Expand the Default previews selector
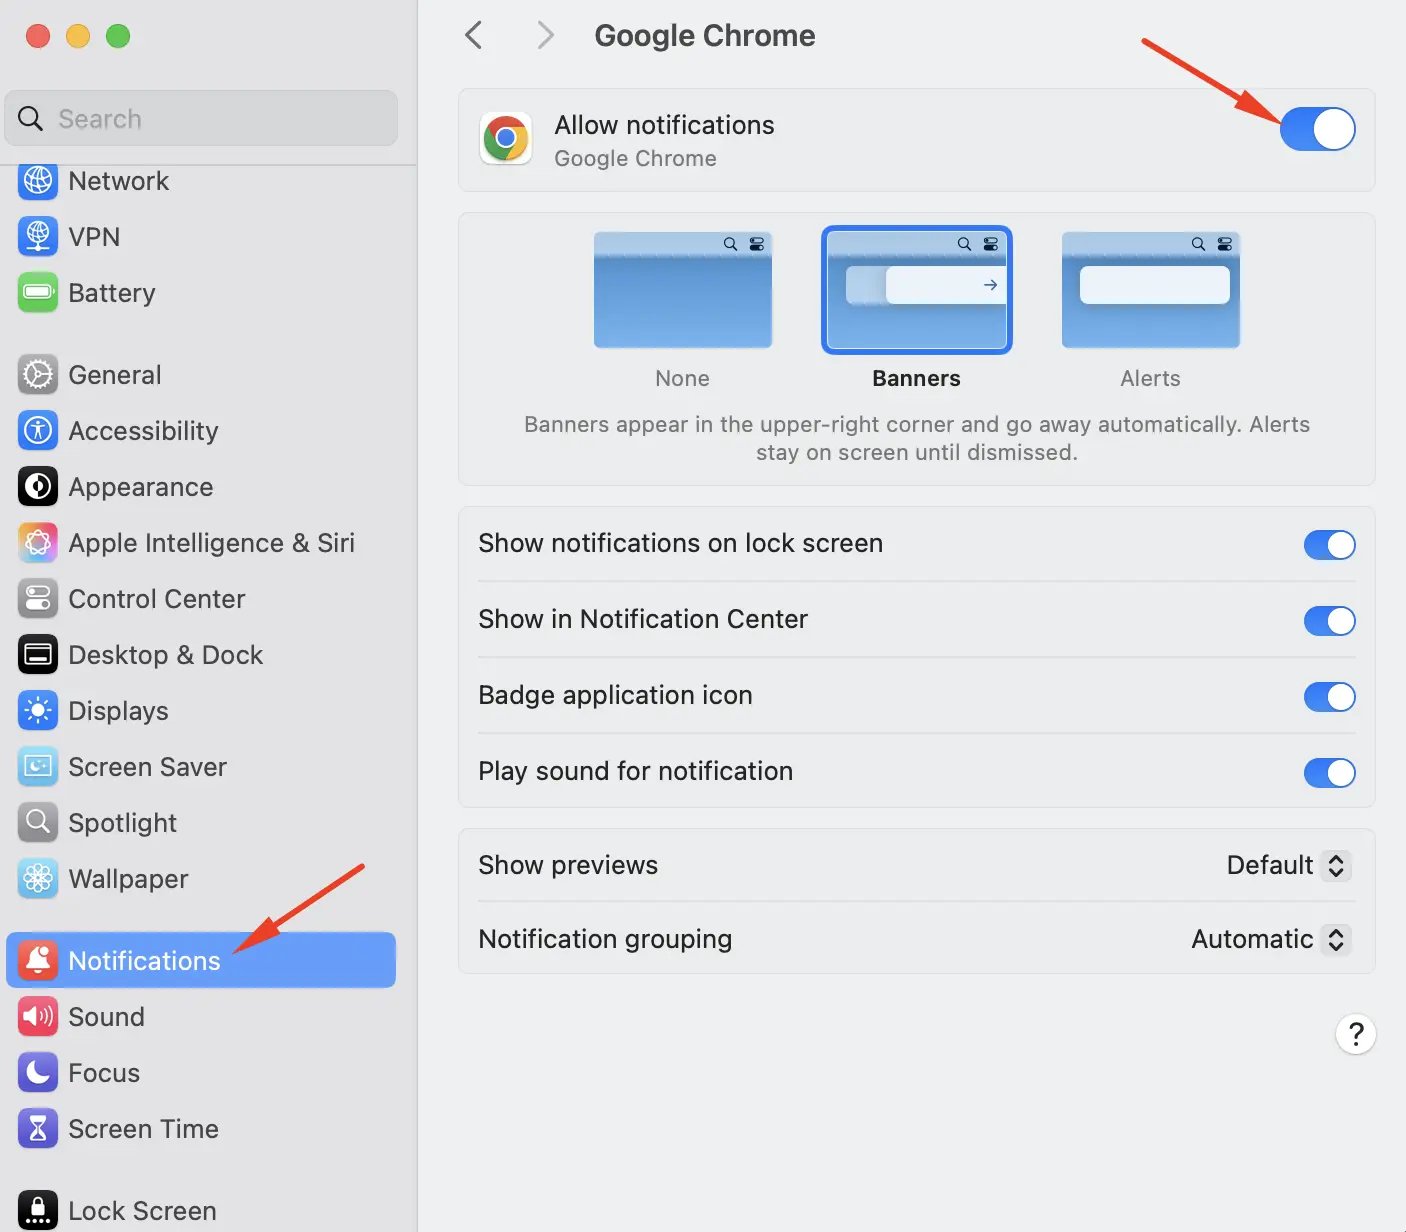 (x=1288, y=865)
